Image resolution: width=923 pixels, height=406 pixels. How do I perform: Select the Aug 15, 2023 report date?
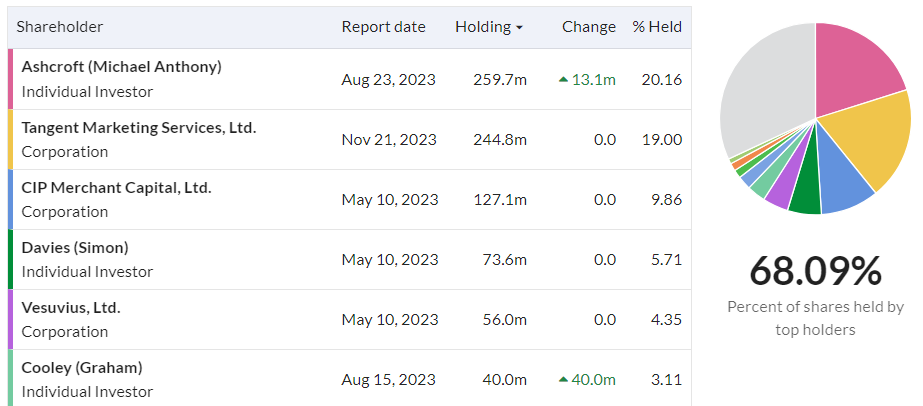389,380
